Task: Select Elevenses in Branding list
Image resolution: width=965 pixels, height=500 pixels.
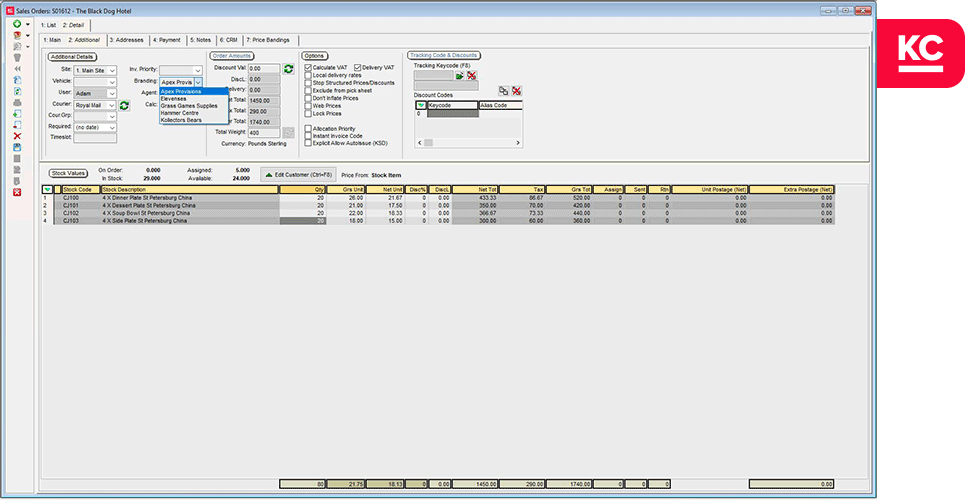Action: coord(194,99)
